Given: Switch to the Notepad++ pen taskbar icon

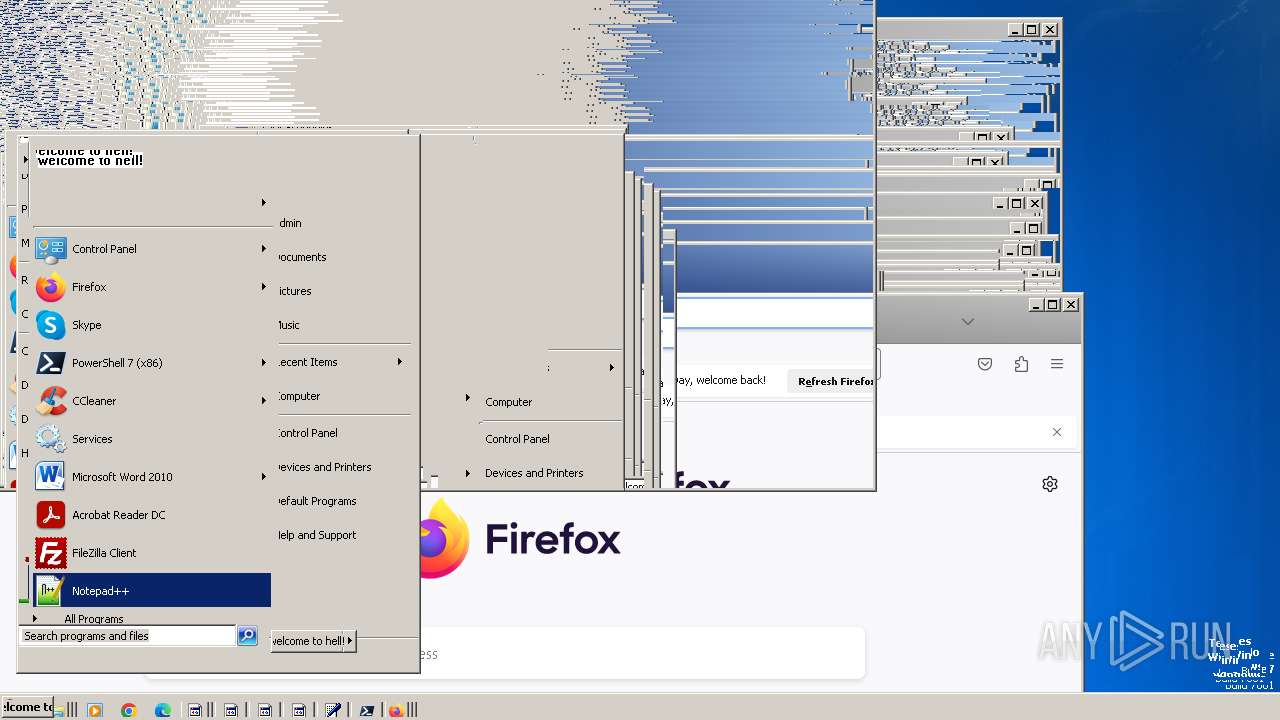Looking at the screenshot, I should point(333,710).
